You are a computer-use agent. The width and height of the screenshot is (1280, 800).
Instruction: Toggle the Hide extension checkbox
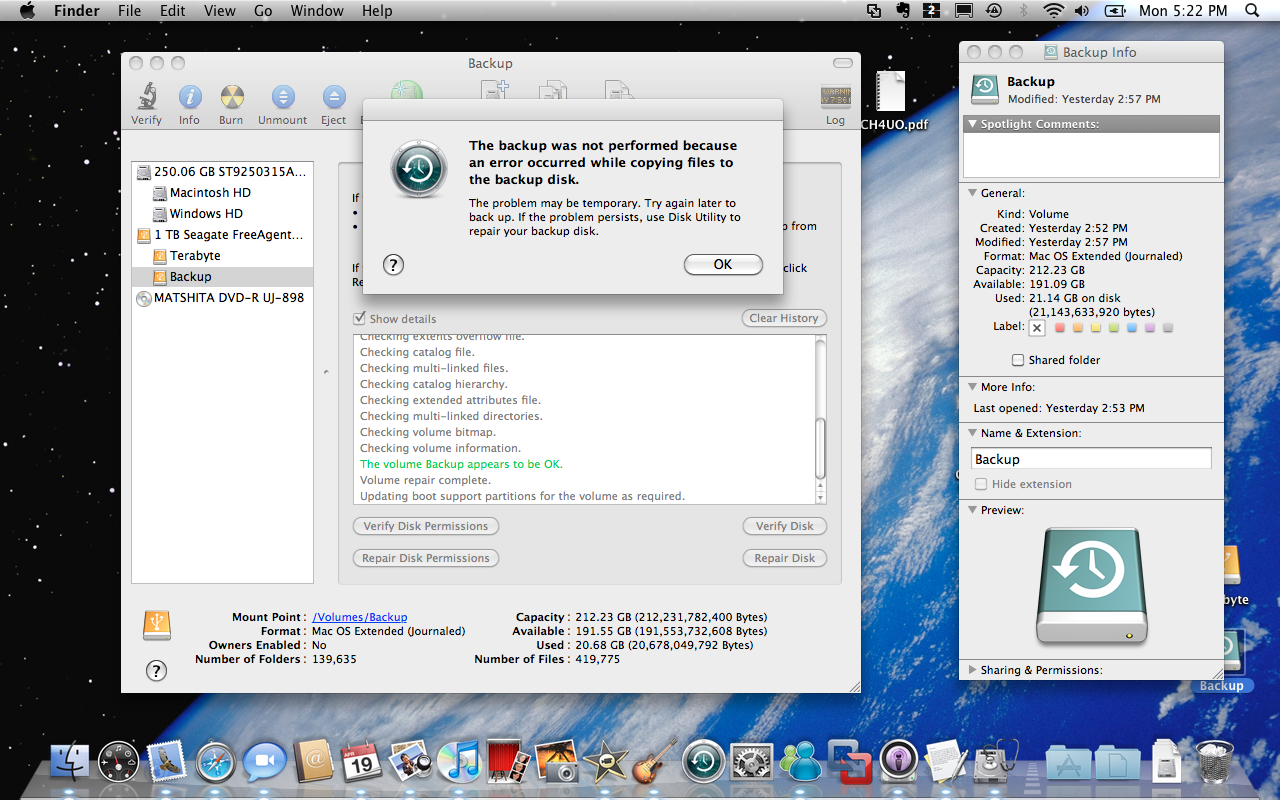pos(981,484)
